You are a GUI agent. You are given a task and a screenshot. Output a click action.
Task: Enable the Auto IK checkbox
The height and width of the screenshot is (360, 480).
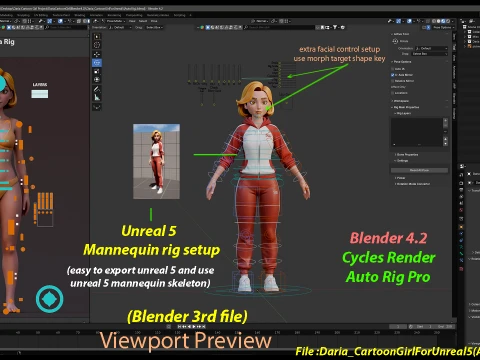pos(393,69)
